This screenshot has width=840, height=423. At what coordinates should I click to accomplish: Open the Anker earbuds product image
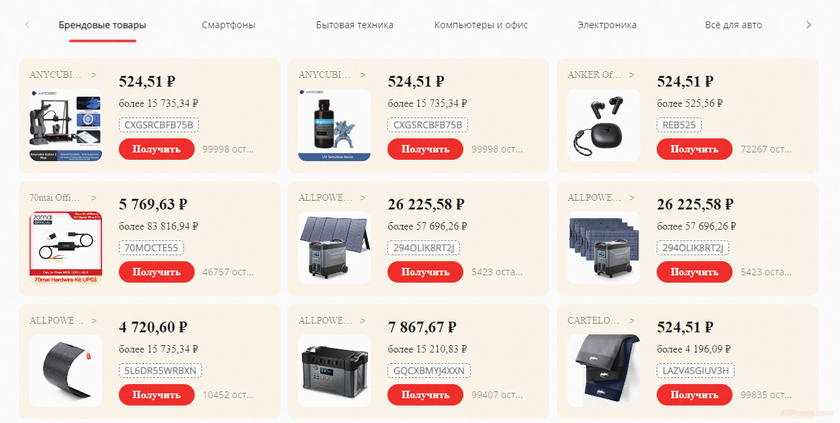click(603, 125)
